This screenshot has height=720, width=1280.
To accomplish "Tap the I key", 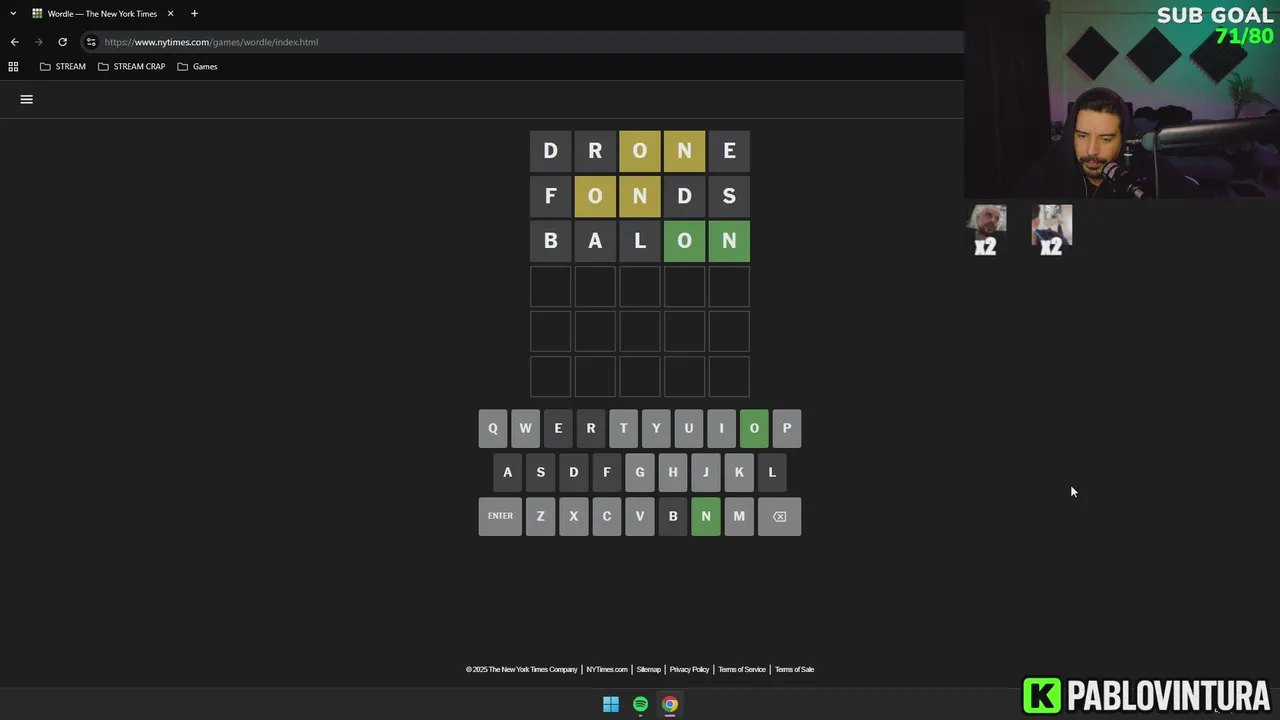I will (x=721, y=428).
